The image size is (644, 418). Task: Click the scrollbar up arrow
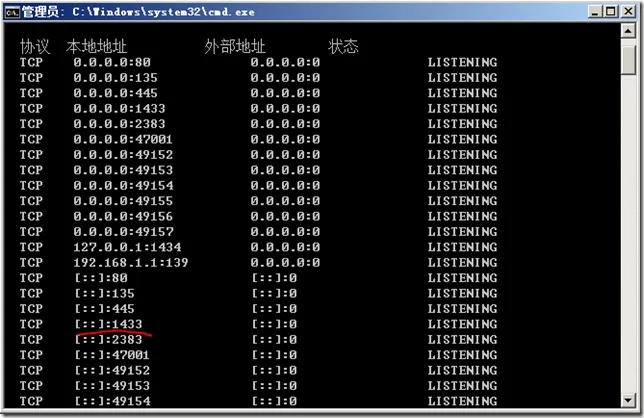[628, 31]
